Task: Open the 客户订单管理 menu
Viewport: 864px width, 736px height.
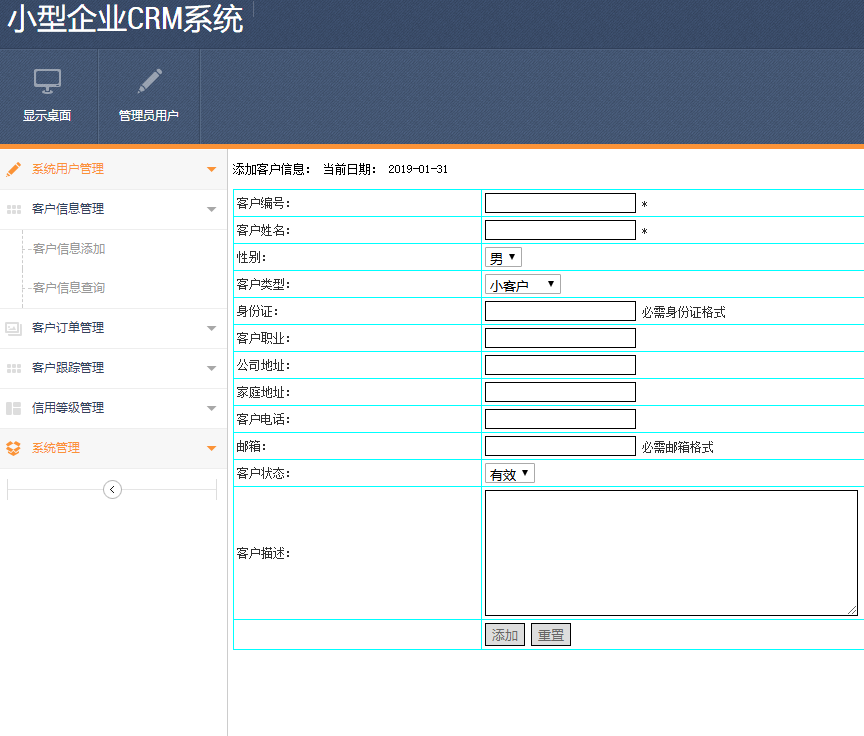Action: click(x=114, y=328)
